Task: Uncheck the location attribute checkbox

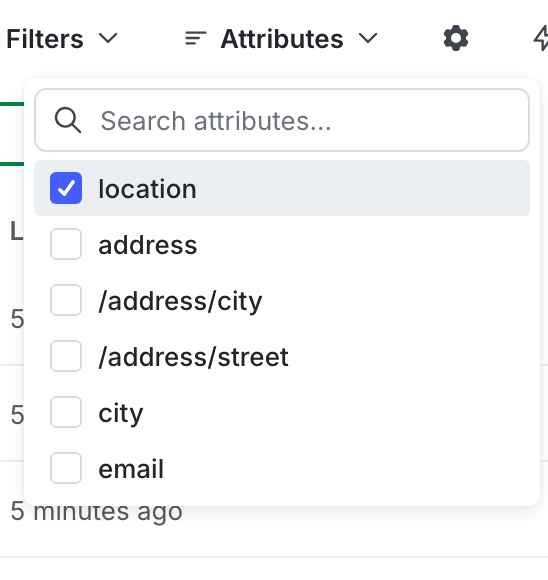Action: 66,188
